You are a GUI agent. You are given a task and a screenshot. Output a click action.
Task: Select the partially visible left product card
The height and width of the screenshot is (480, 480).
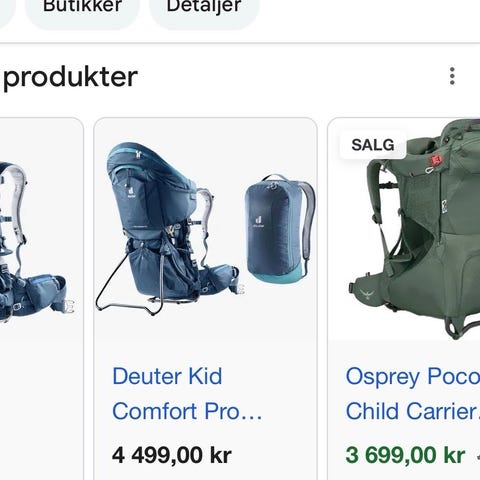pos(41,299)
